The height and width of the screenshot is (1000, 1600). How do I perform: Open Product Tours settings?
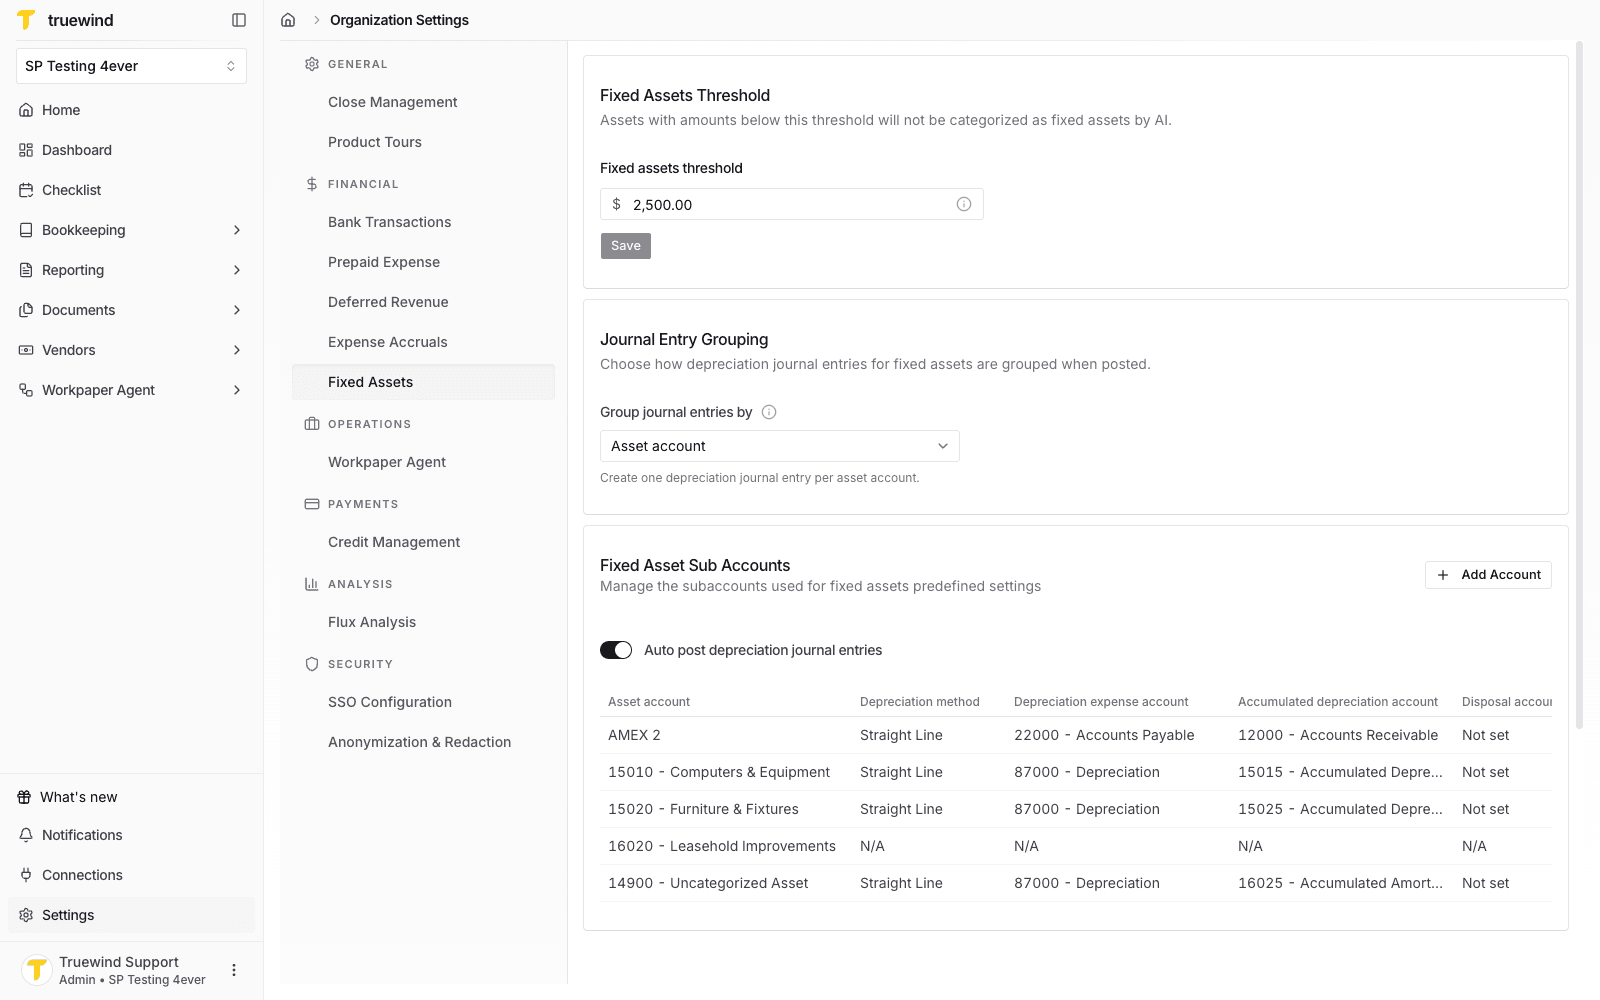point(423,142)
